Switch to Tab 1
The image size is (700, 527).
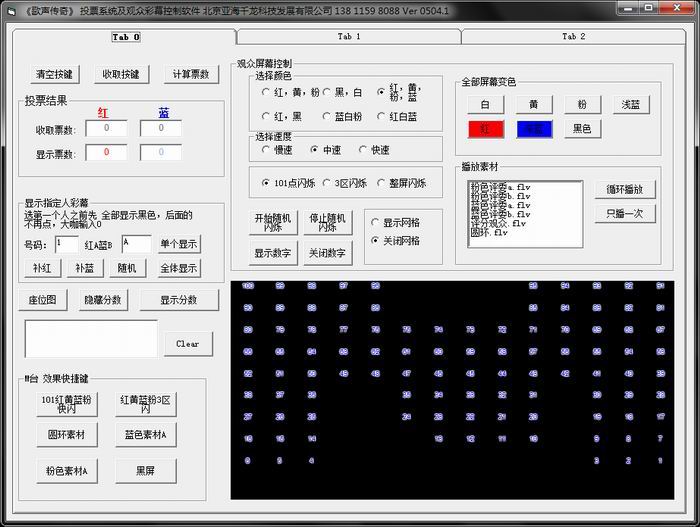(348, 36)
